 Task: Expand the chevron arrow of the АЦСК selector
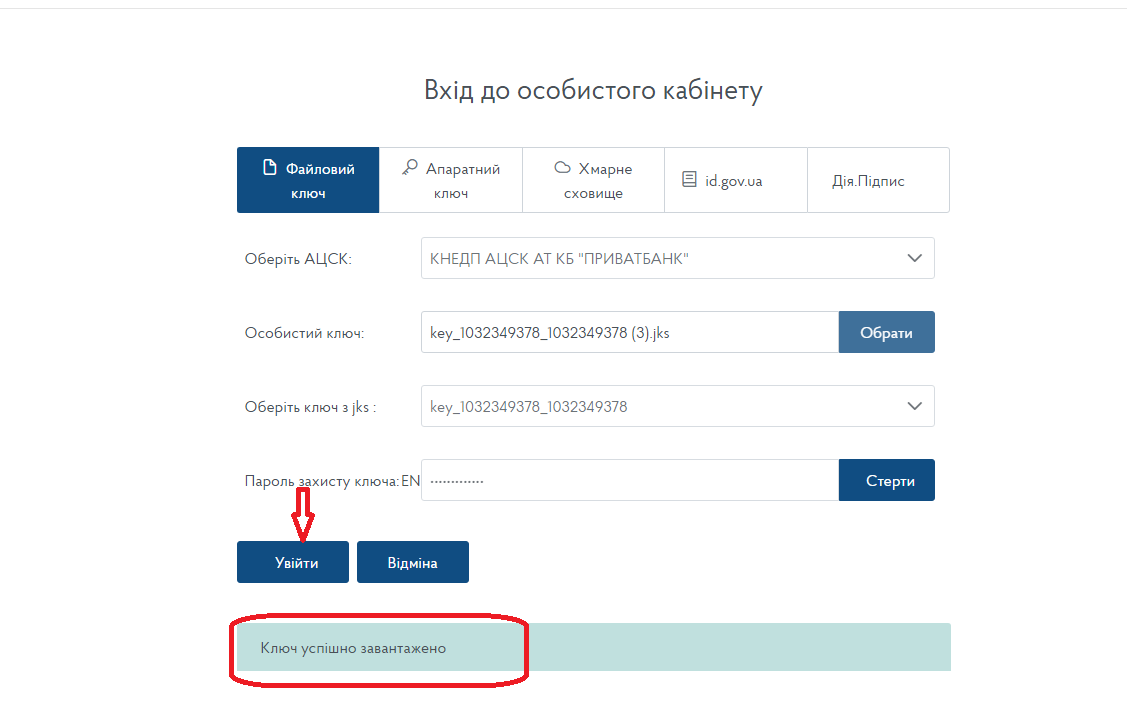pos(914,258)
